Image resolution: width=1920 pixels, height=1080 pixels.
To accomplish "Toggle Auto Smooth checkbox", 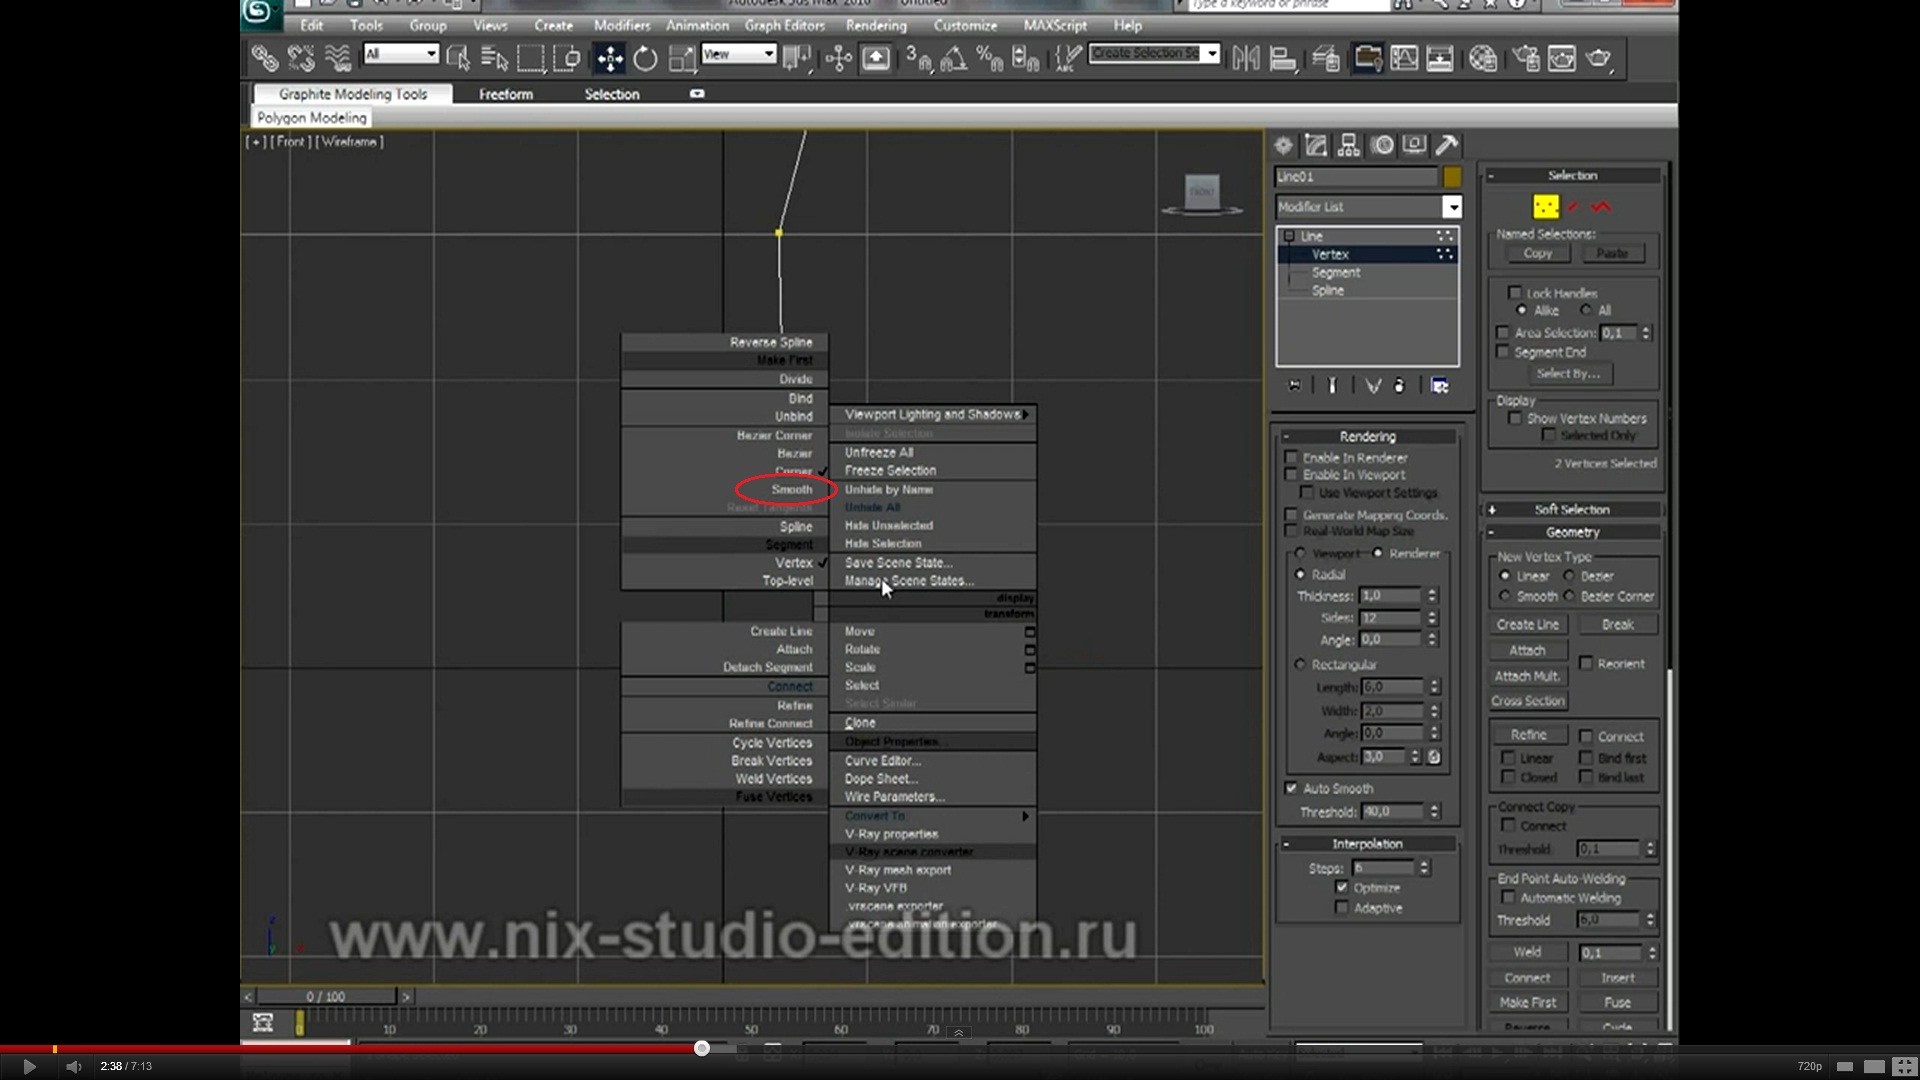I will pos(1291,788).
